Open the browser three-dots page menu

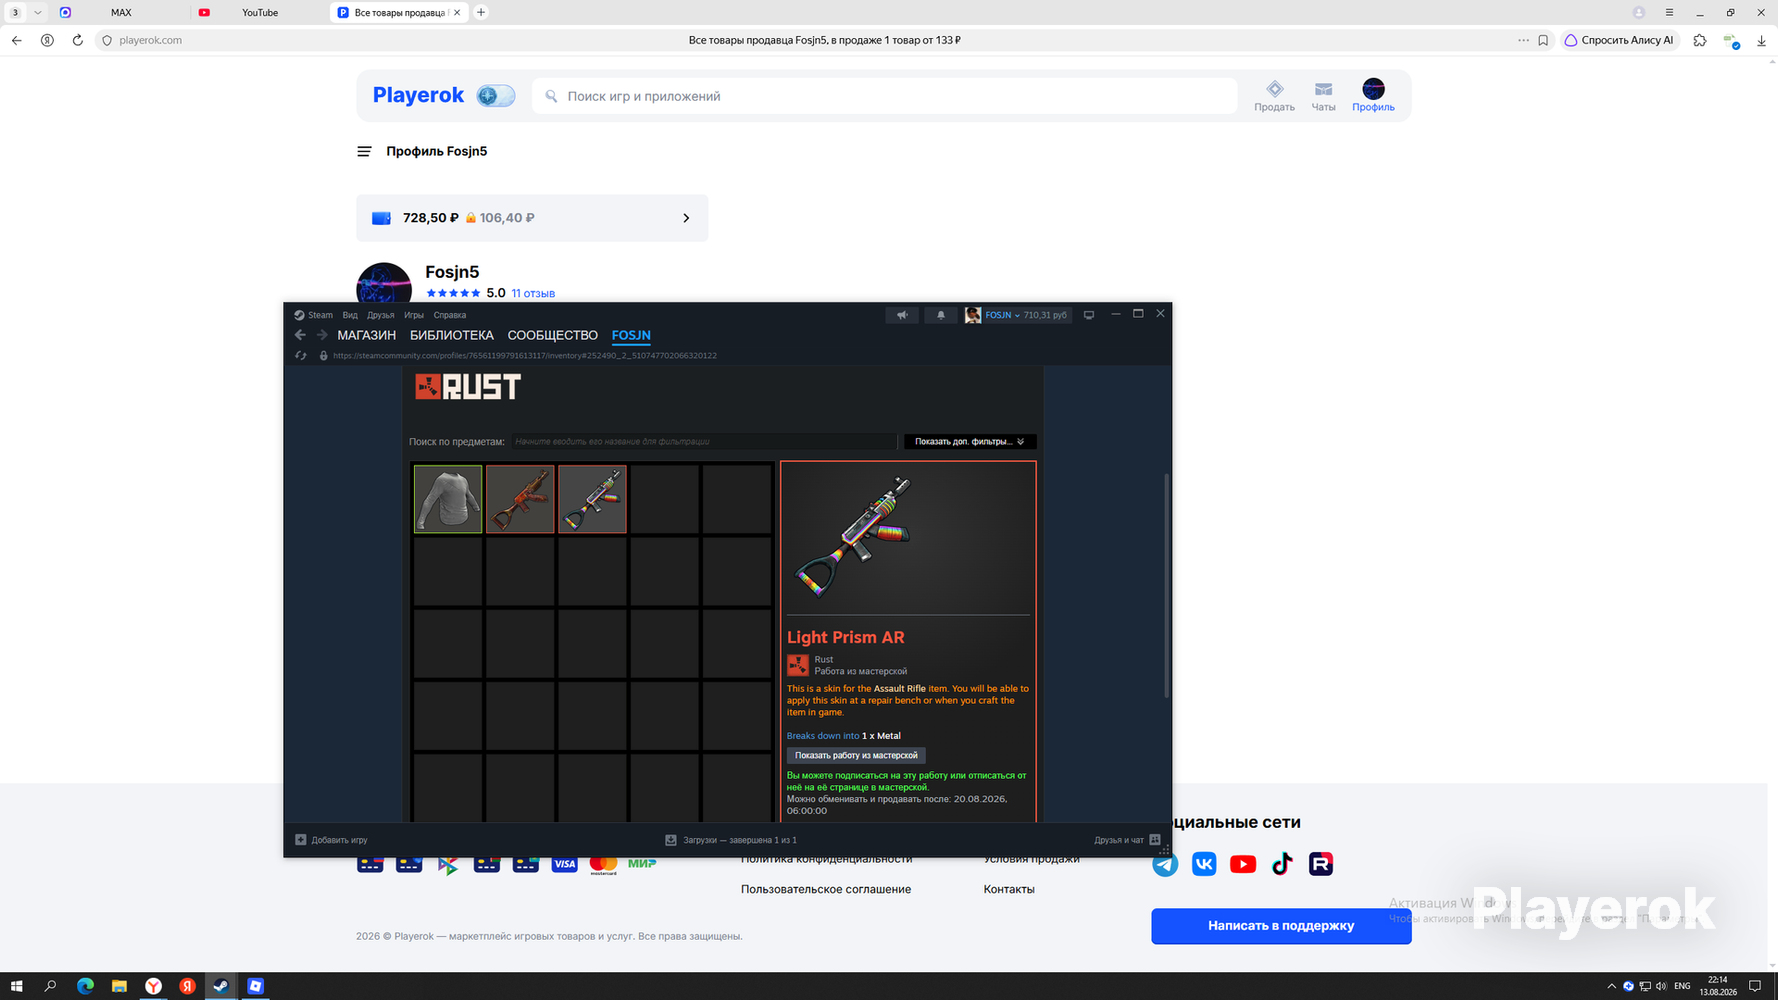click(x=1523, y=40)
